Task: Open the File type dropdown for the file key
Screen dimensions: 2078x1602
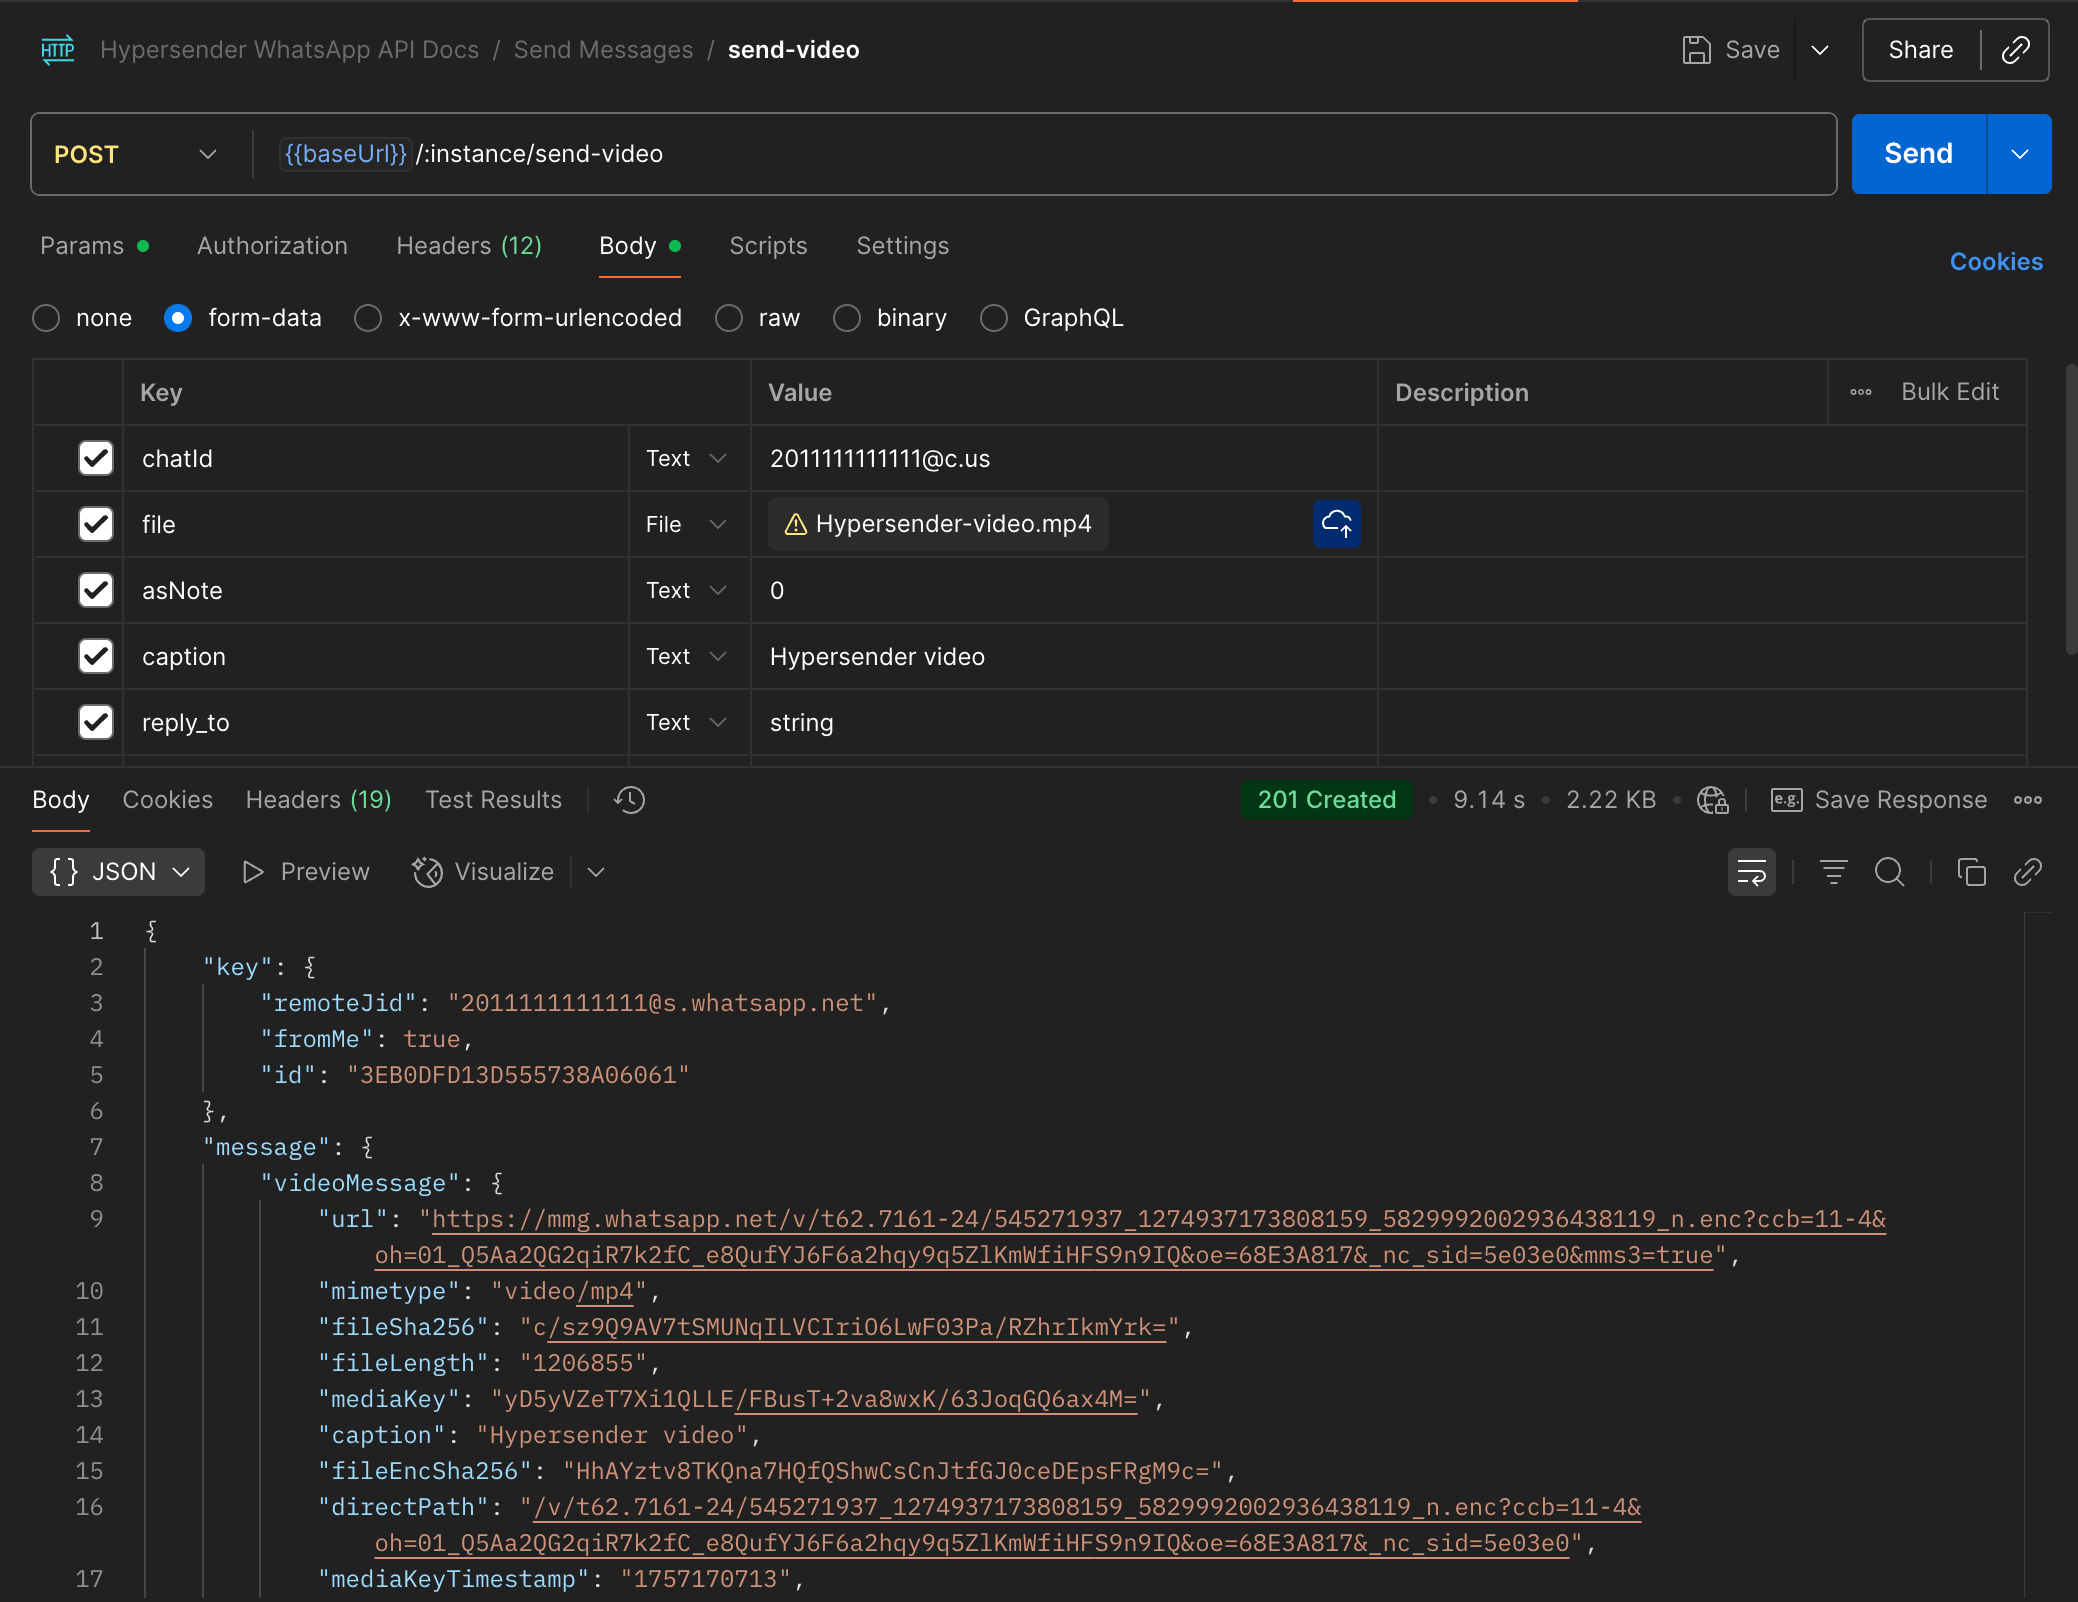Action: coord(686,524)
